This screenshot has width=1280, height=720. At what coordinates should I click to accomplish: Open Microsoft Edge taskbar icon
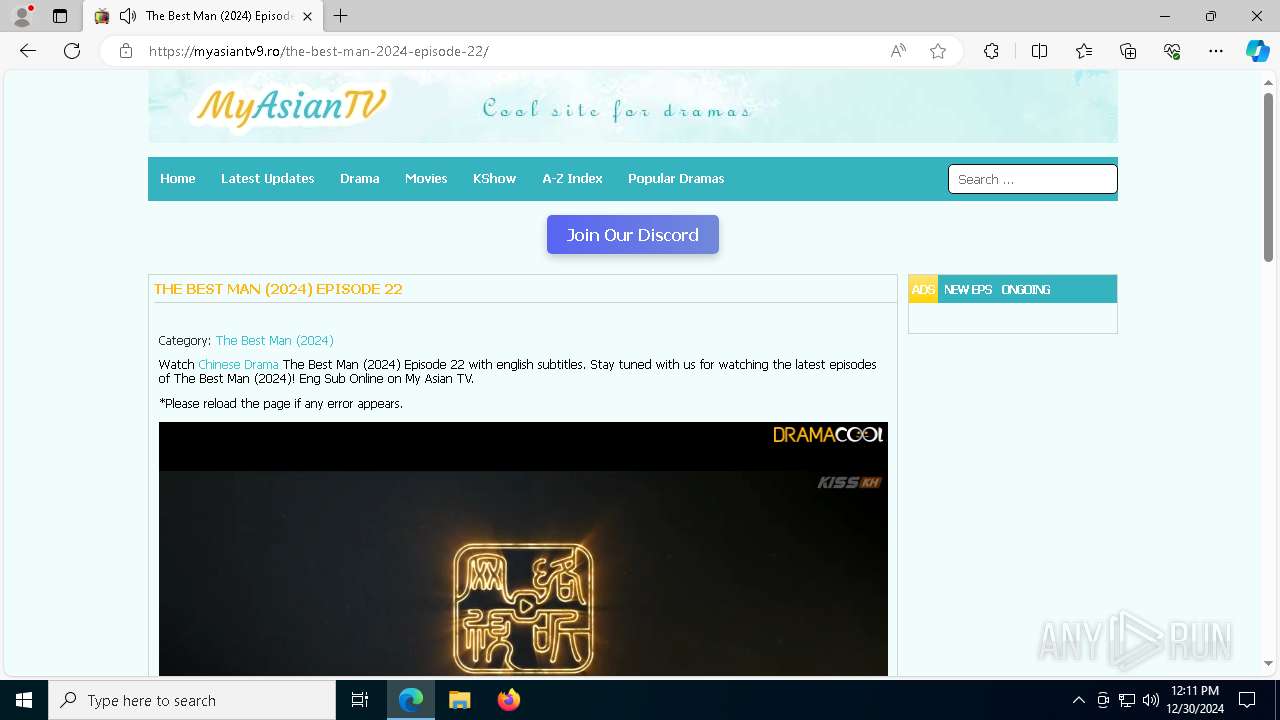pyautogui.click(x=411, y=700)
